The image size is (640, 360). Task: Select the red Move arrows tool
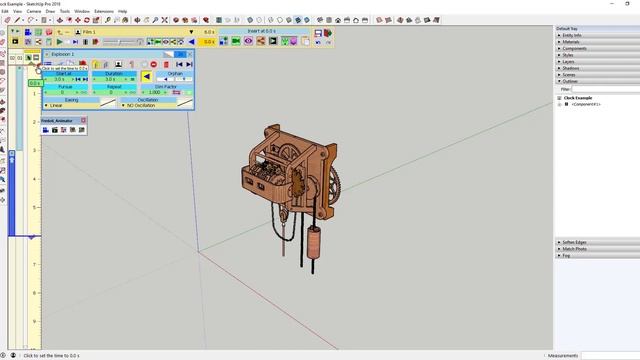click(x=78, y=20)
